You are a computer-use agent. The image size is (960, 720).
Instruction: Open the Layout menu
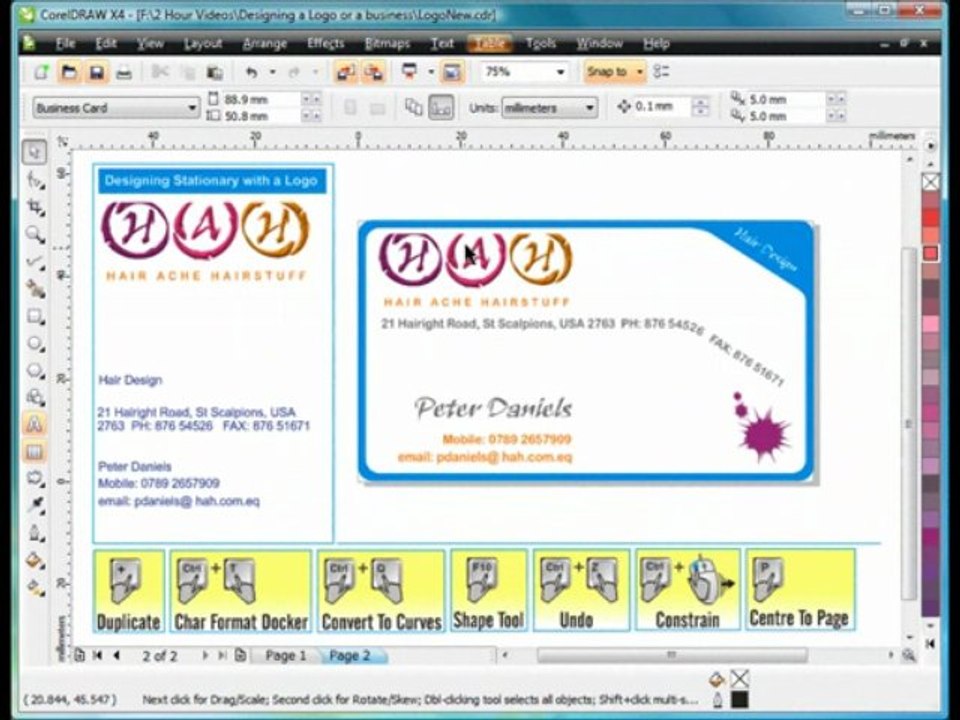click(x=203, y=43)
